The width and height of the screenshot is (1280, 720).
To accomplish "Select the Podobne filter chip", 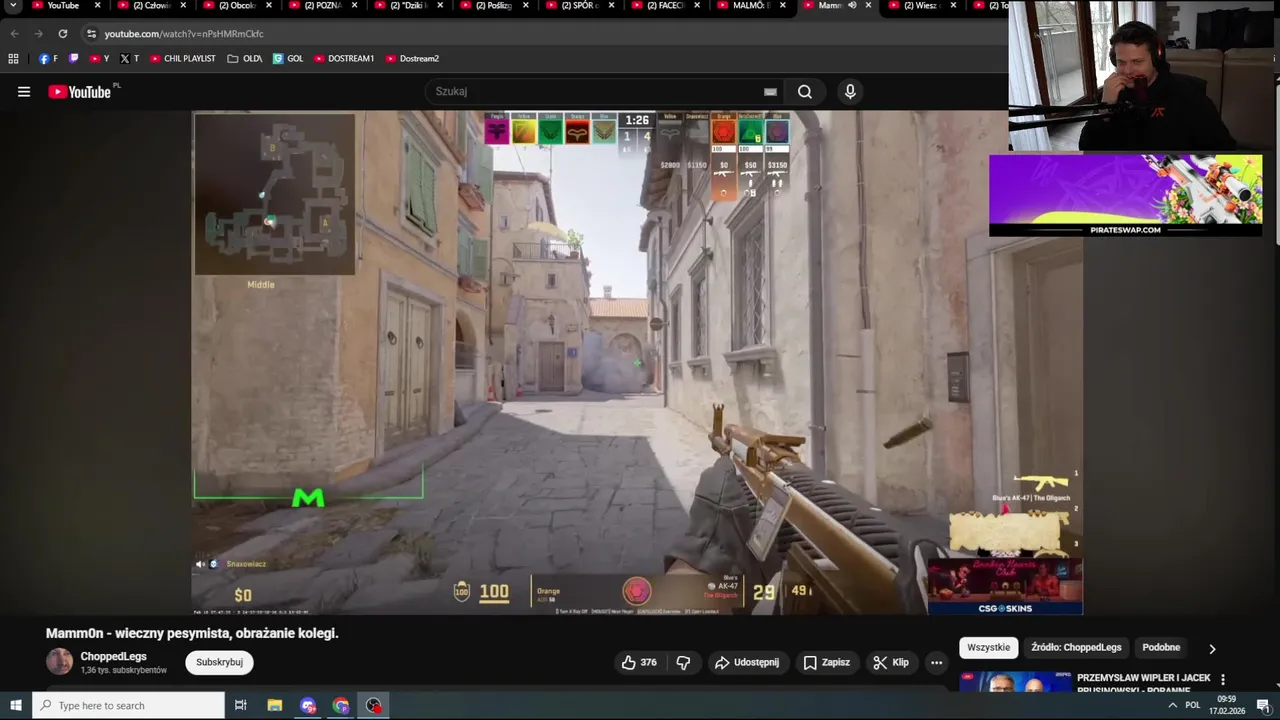I will pos(1161,648).
